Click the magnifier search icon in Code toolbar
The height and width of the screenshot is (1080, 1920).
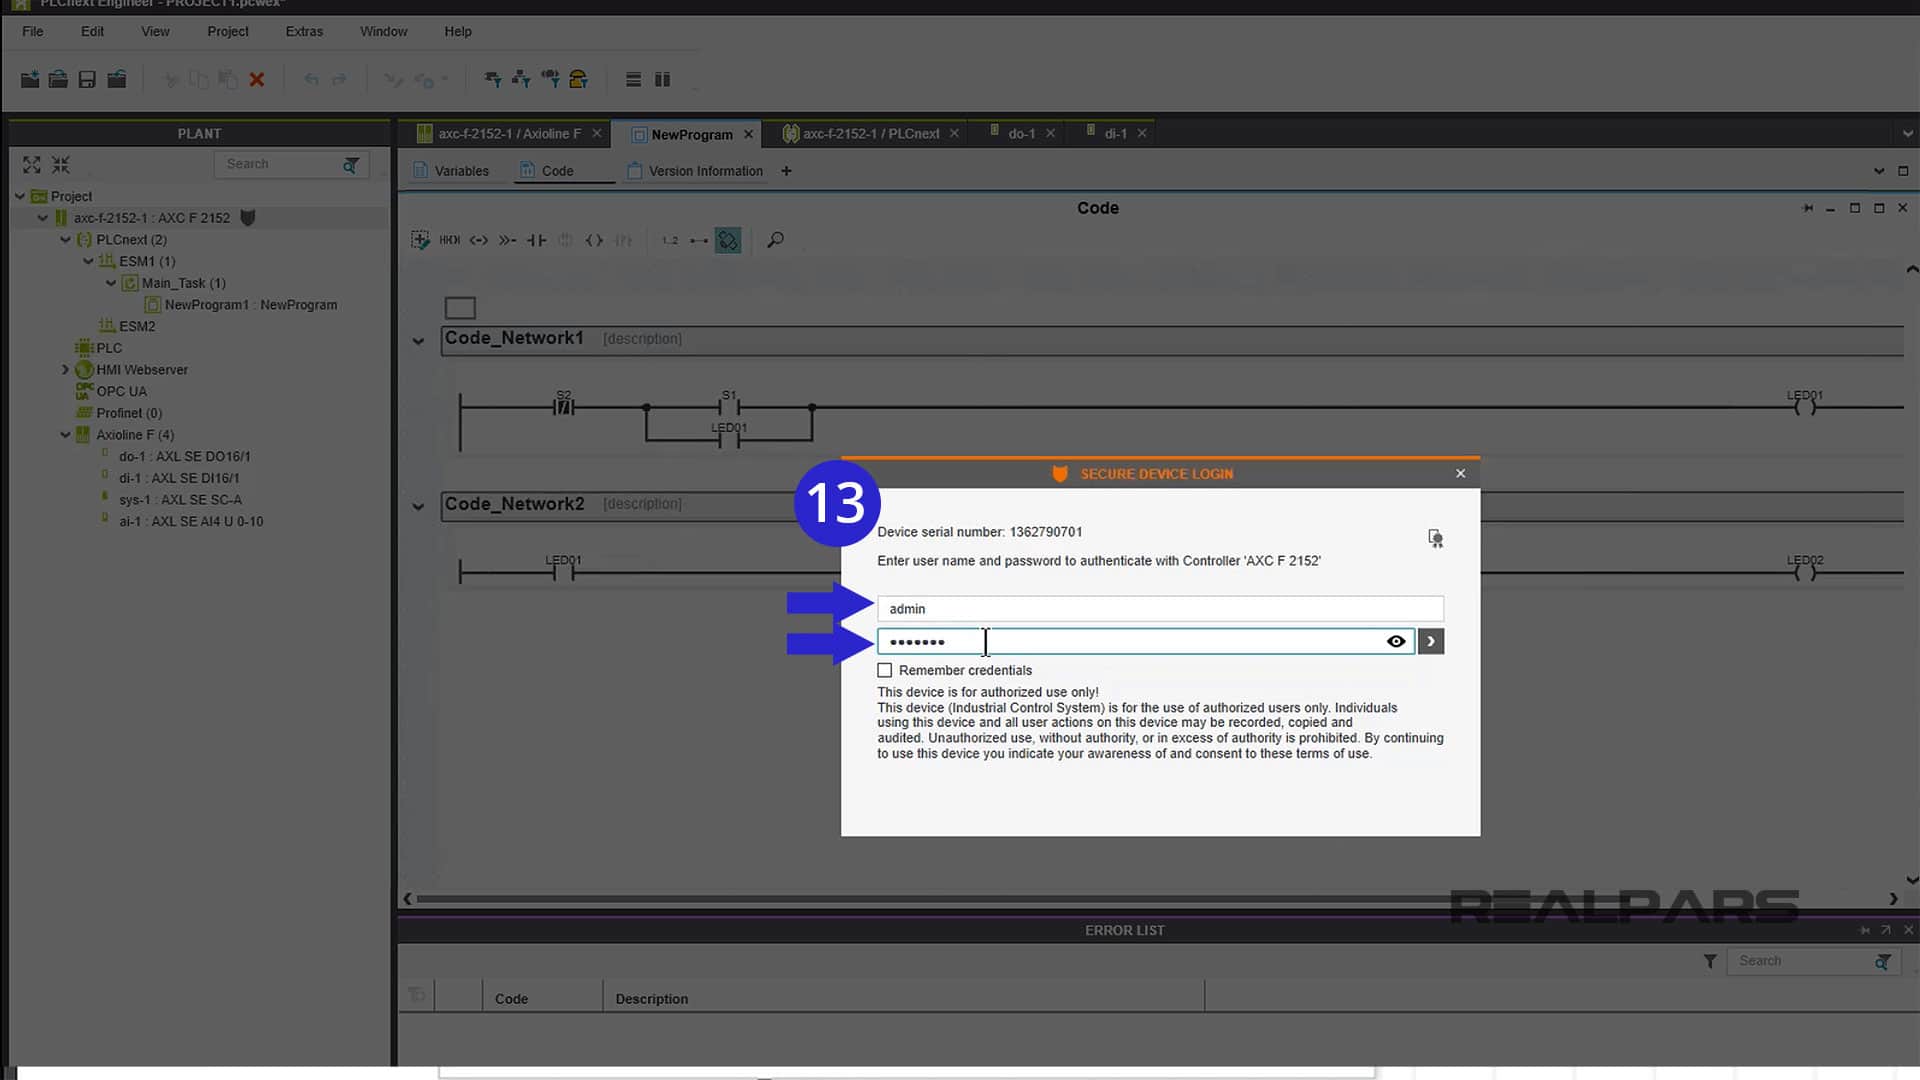pyautogui.click(x=775, y=240)
